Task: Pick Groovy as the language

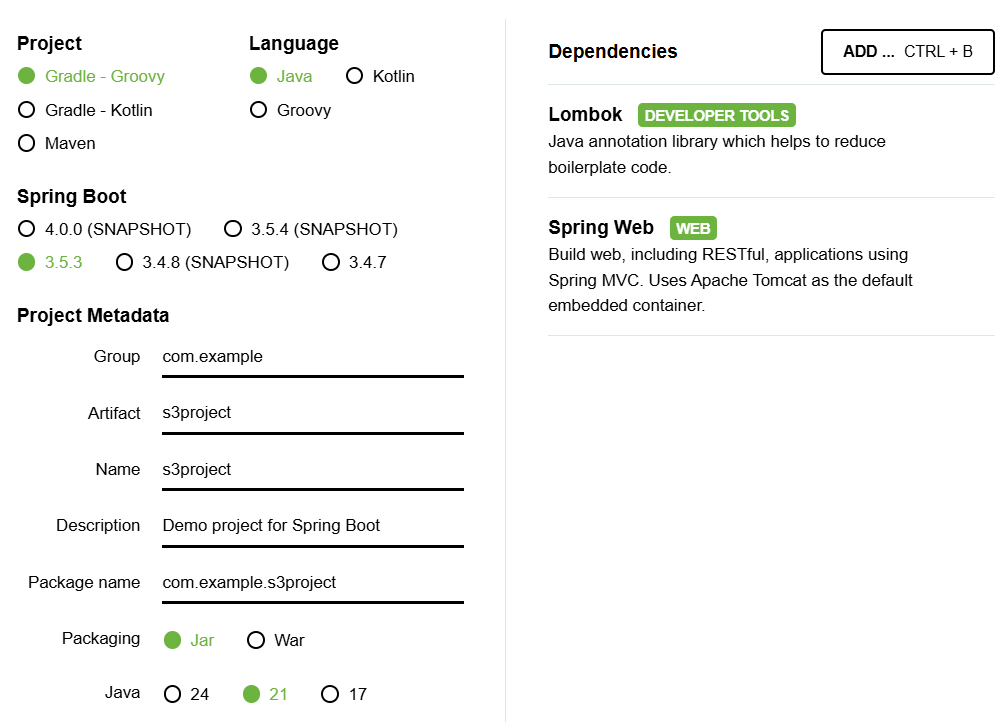Action: tap(259, 110)
